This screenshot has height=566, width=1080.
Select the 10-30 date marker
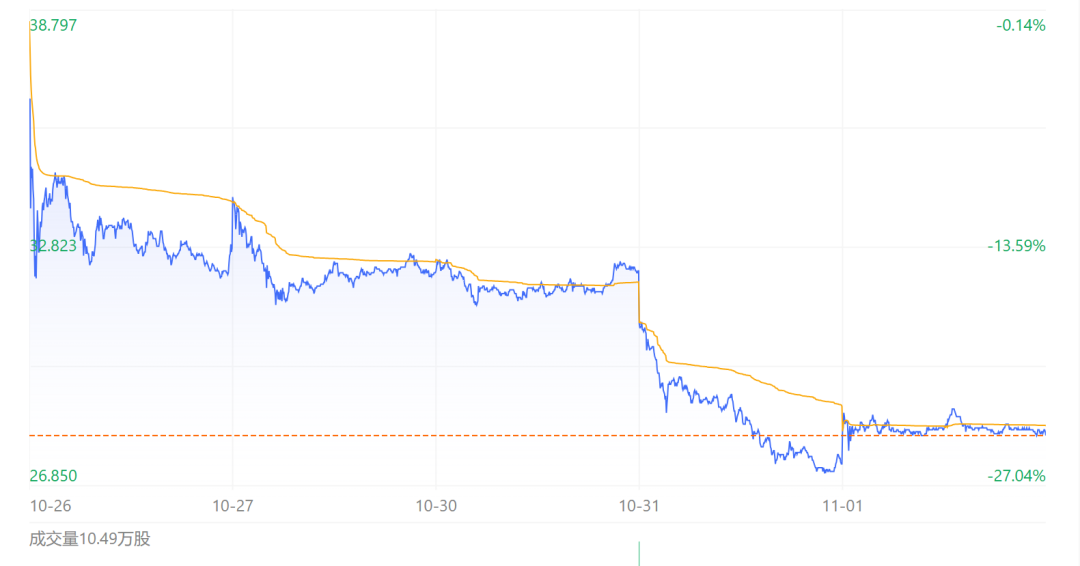click(x=436, y=506)
